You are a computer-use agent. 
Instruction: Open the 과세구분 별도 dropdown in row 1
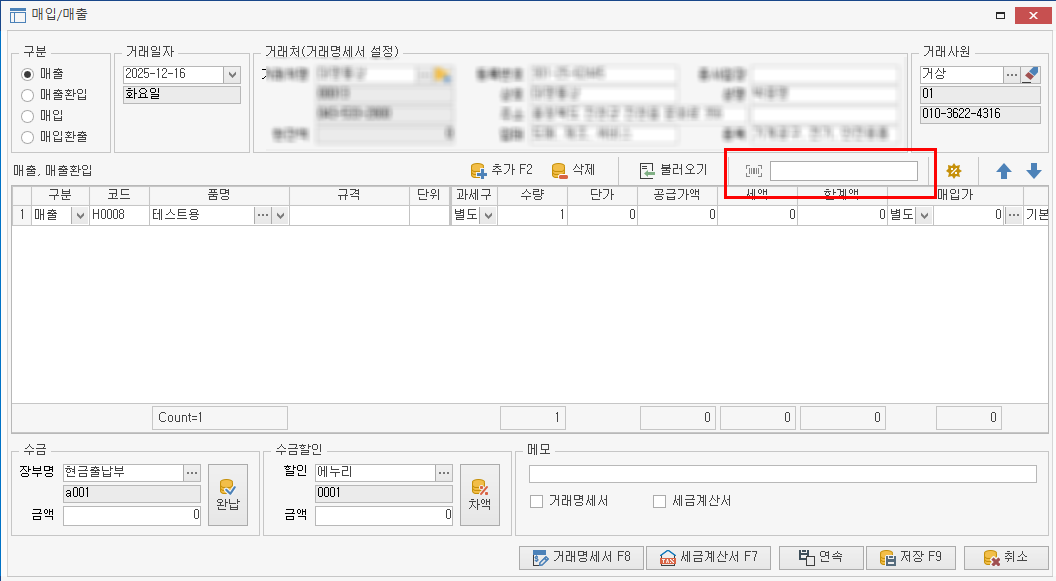488,215
